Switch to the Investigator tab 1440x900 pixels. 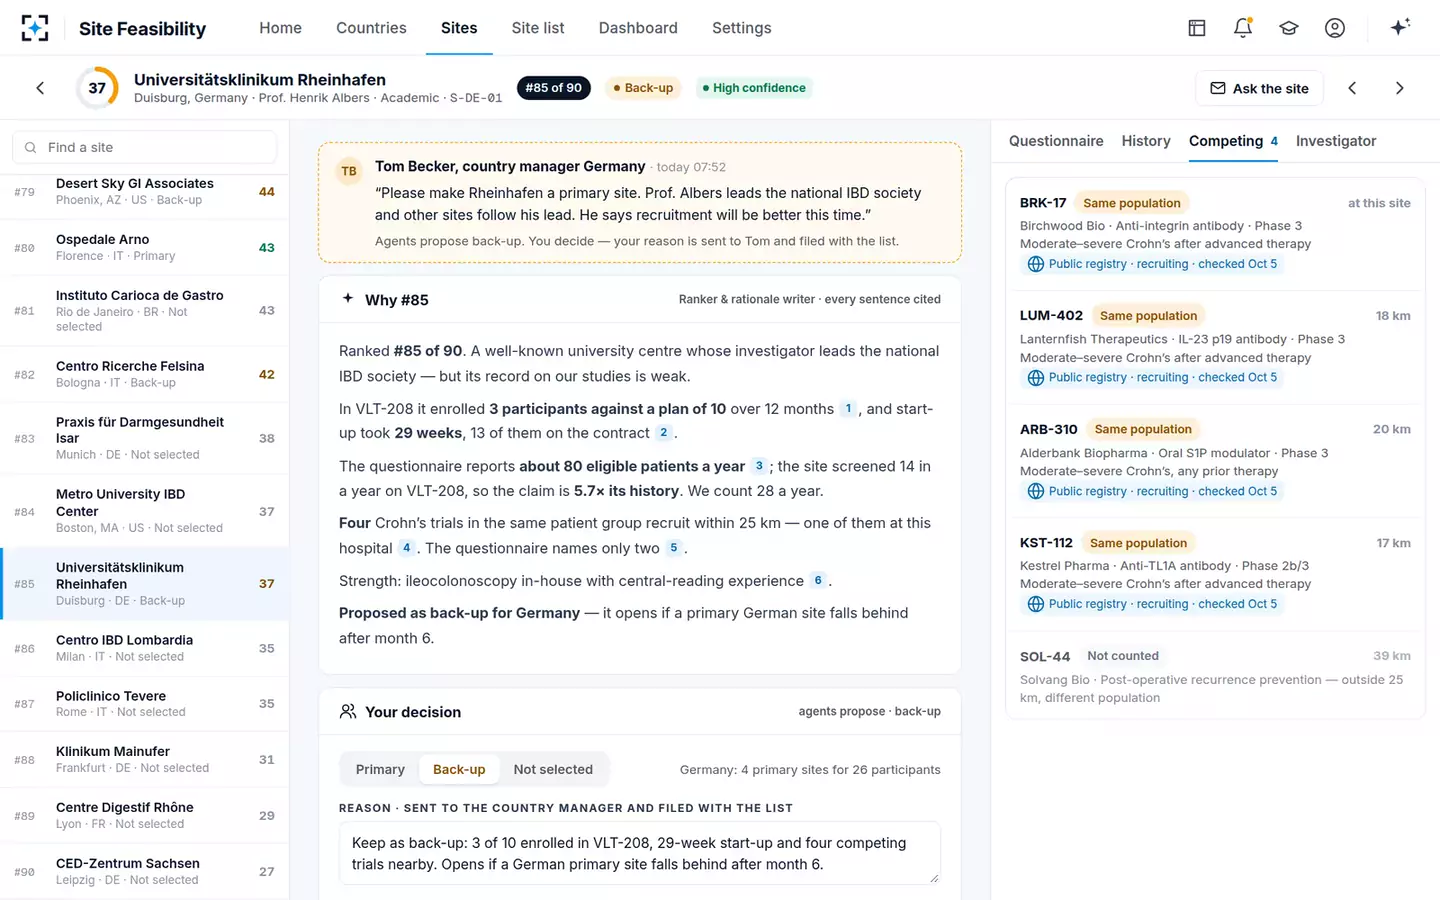tap(1336, 141)
